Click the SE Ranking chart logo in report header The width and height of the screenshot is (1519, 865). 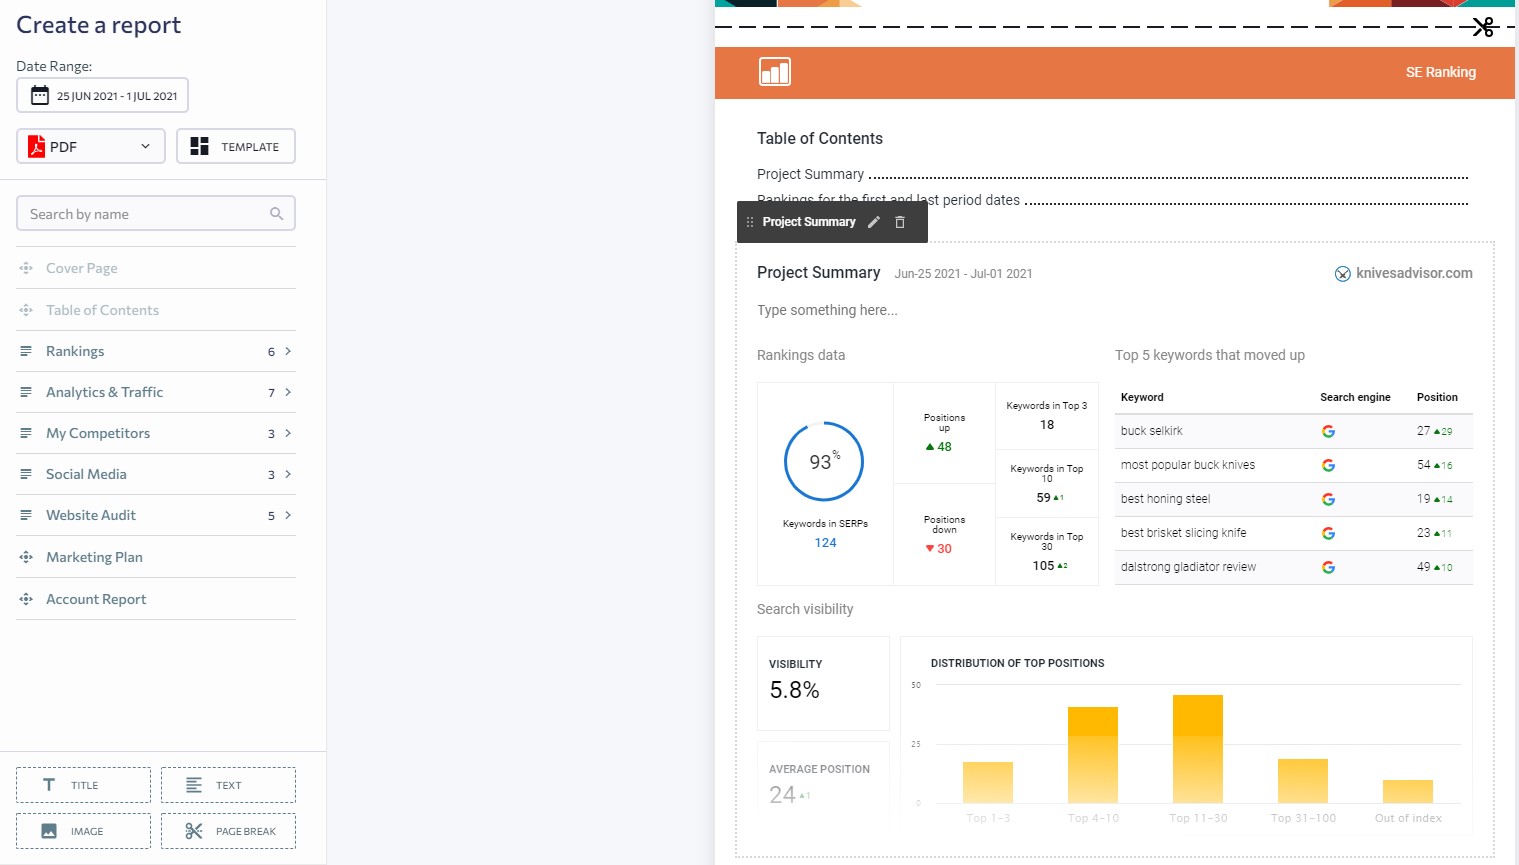[x=774, y=71]
